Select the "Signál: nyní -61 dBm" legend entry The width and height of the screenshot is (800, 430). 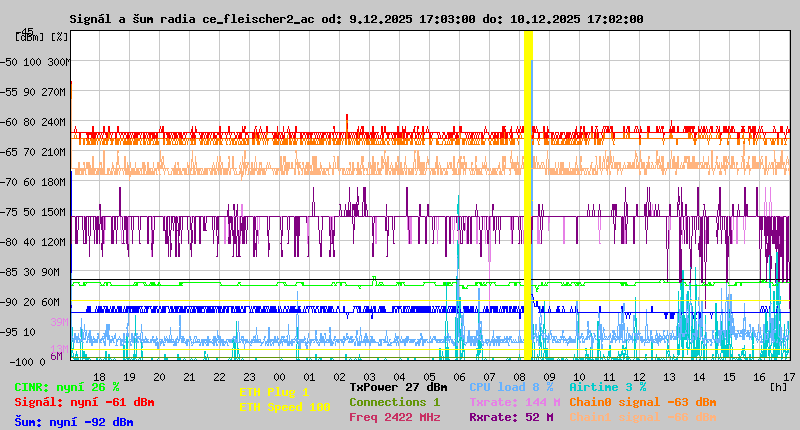tap(84, 402)
